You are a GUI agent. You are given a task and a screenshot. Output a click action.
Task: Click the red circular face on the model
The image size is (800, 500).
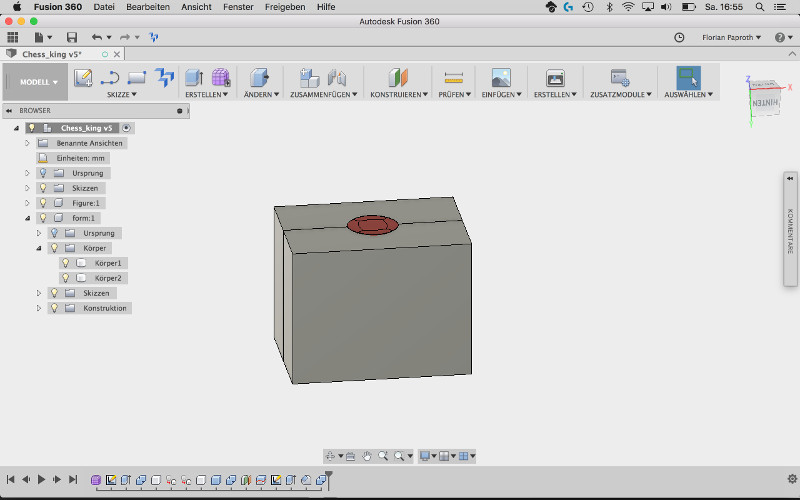(371, 225)
